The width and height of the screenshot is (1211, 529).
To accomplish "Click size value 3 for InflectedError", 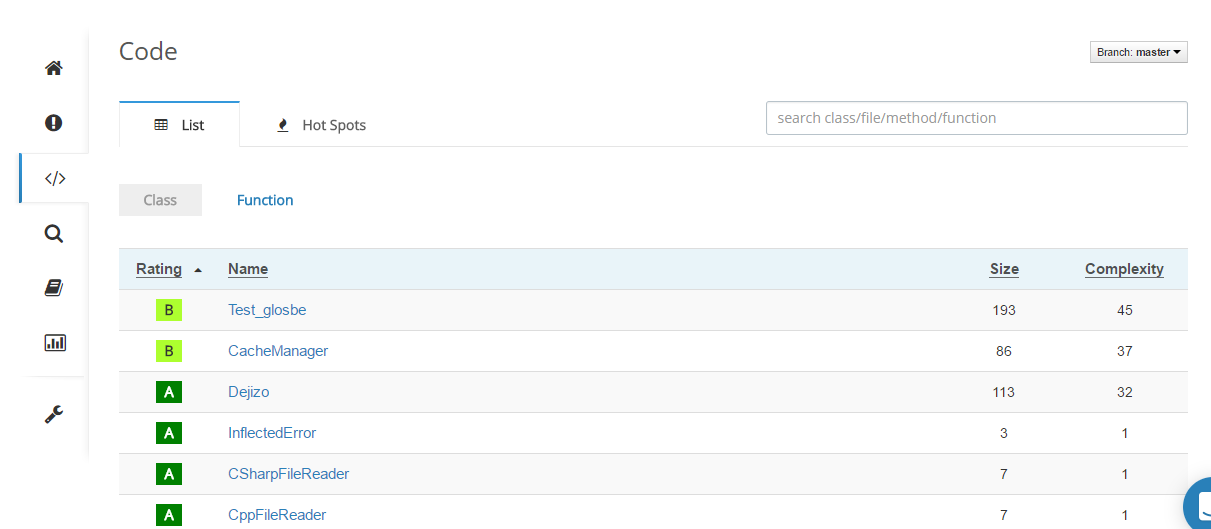I will tap(1004, 433).
